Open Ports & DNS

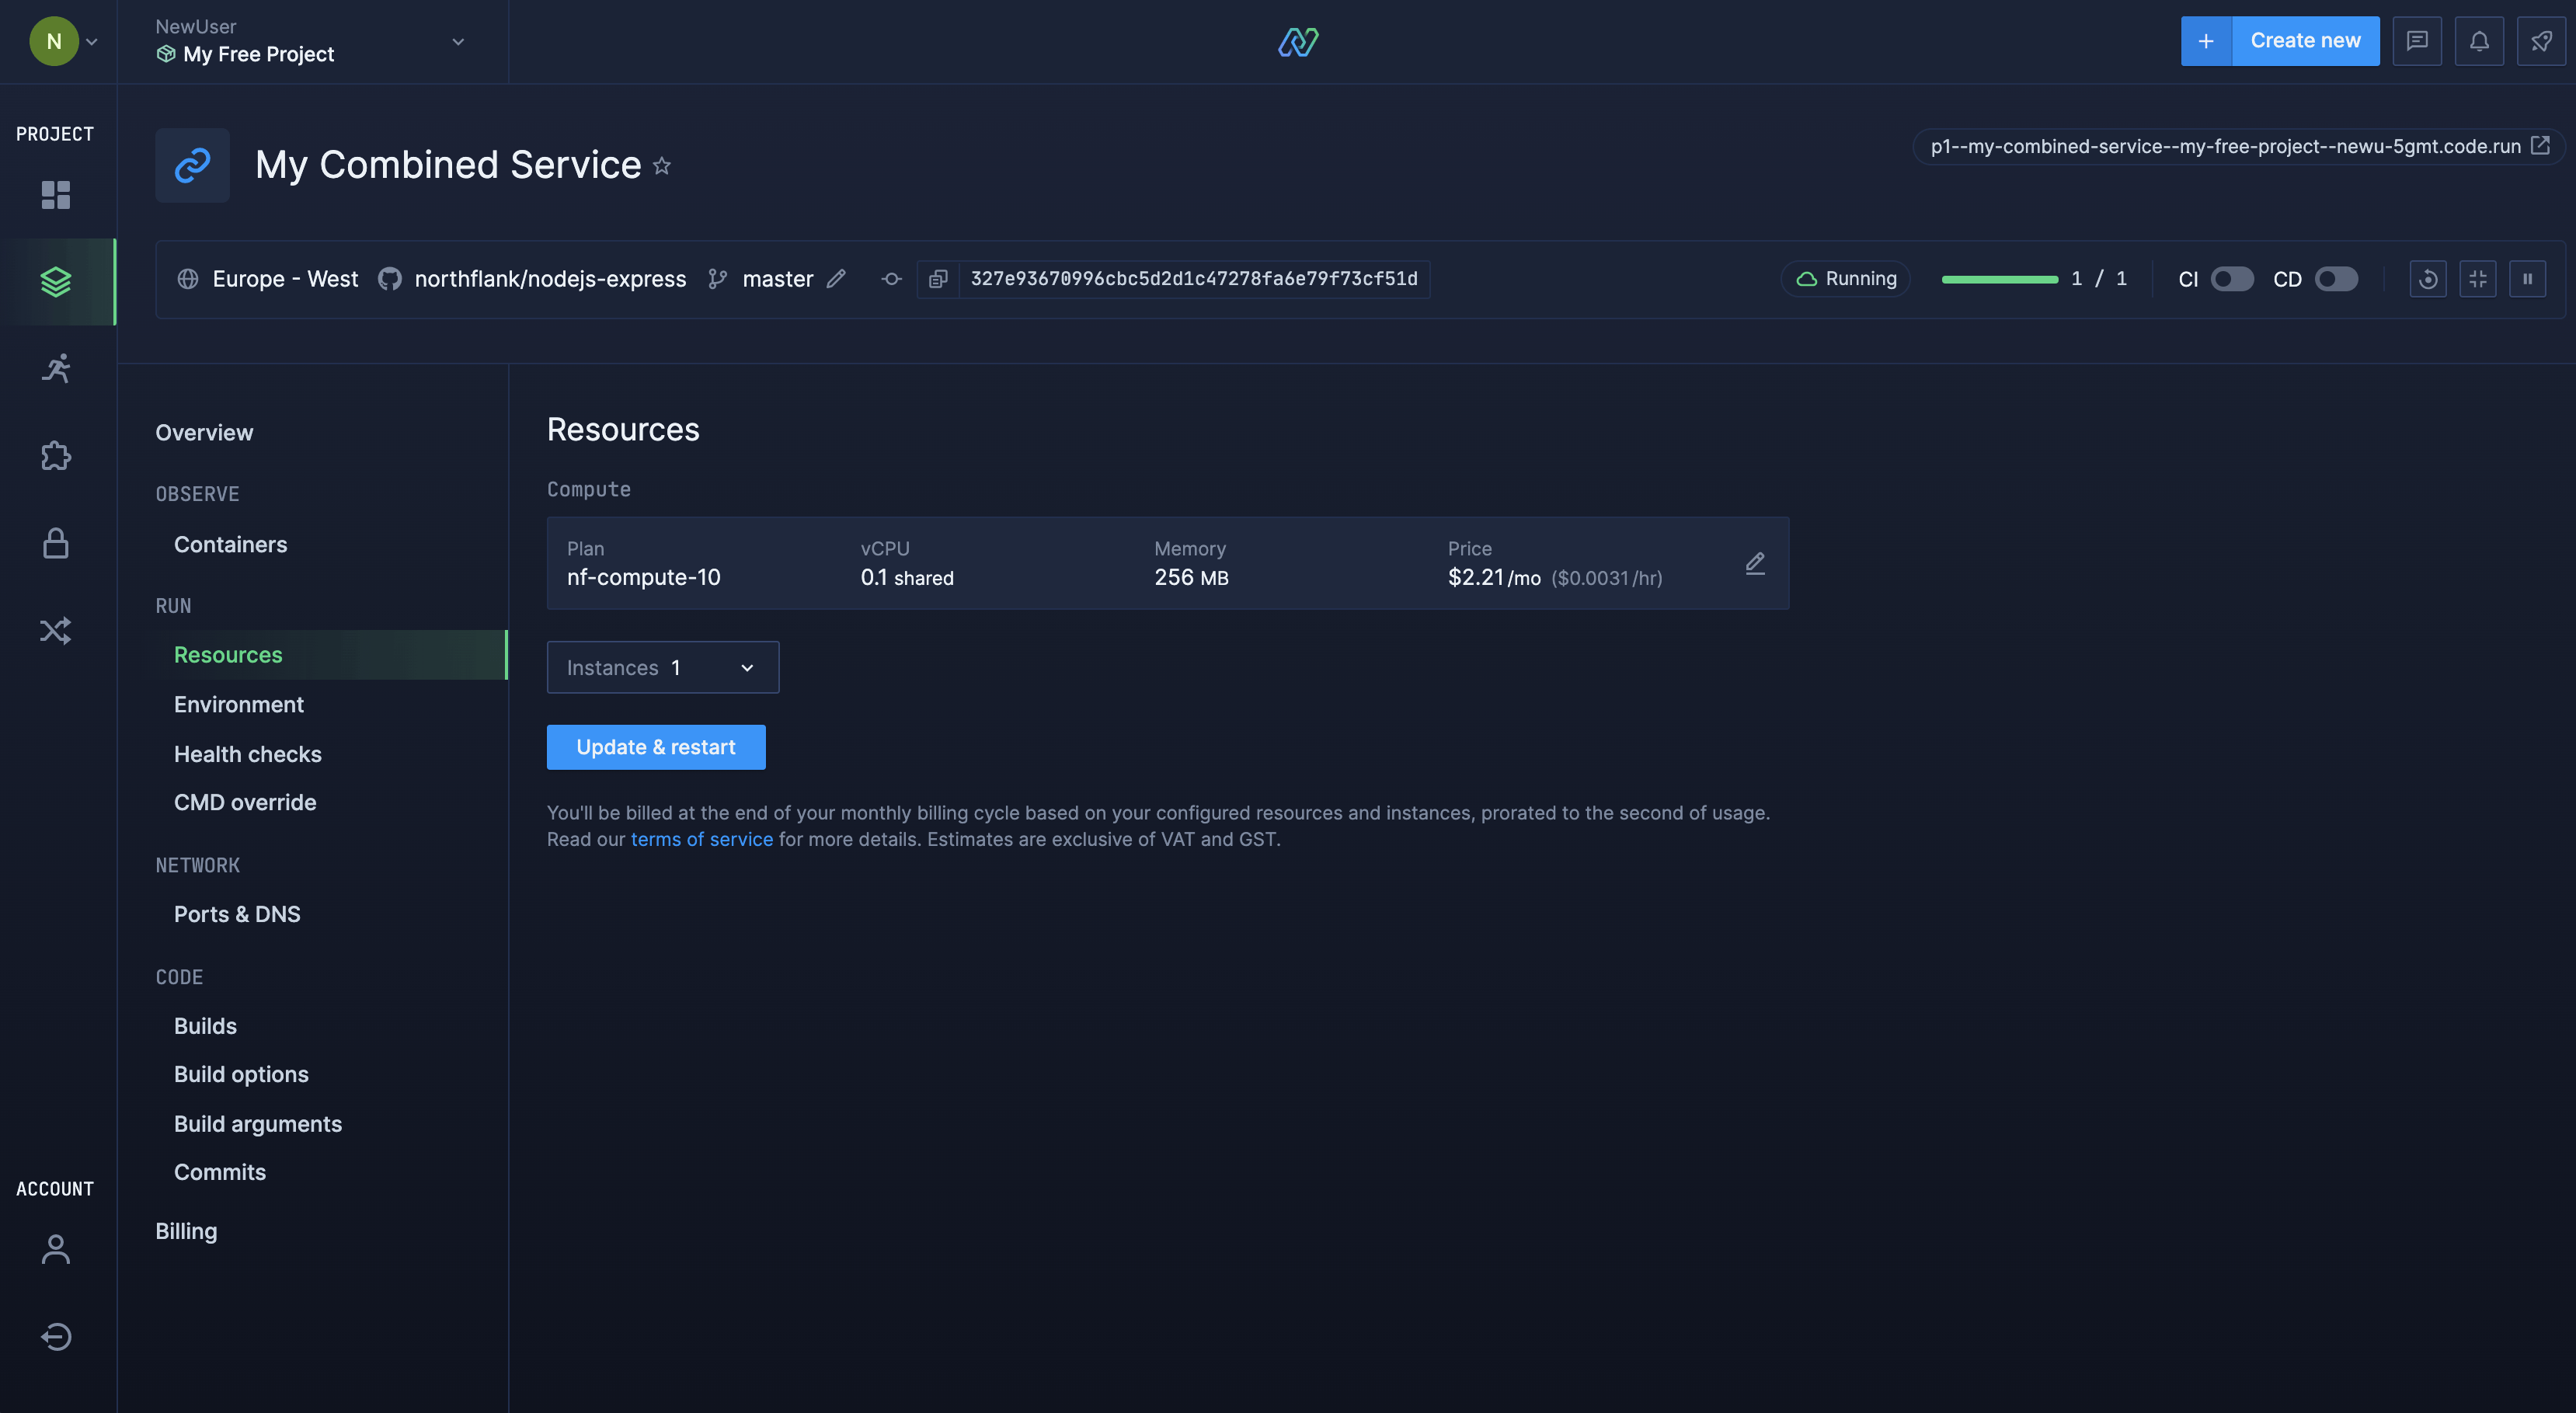tap(237, 915)
